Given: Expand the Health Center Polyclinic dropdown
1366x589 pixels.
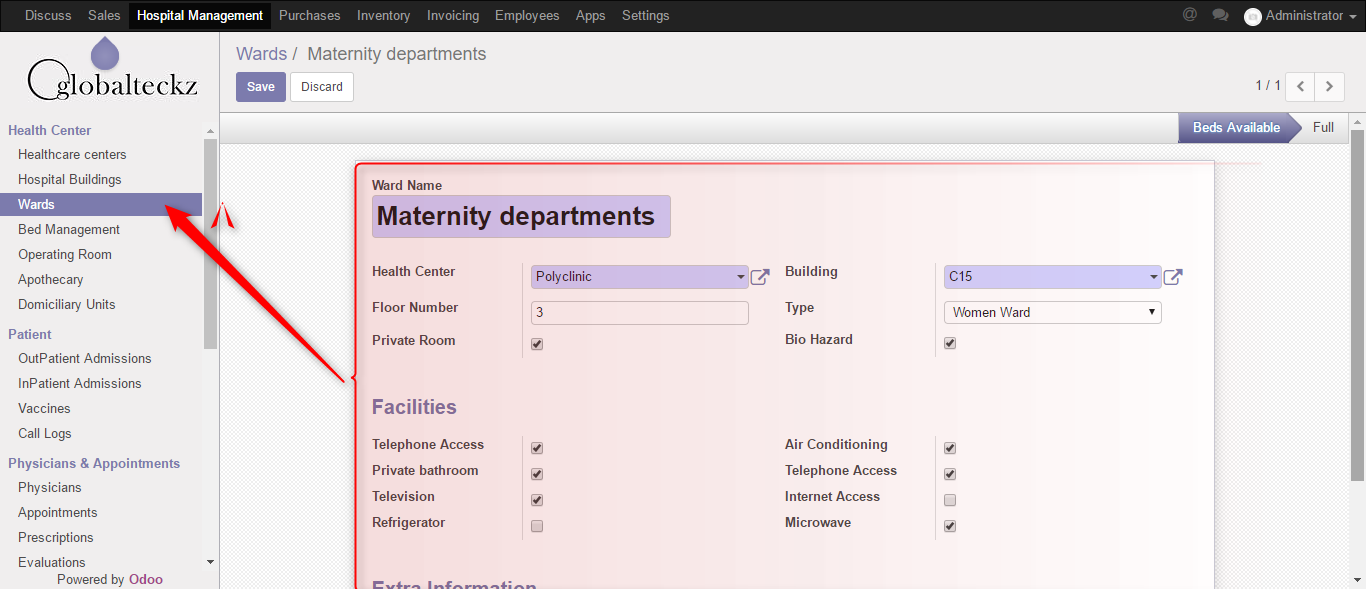Looking at the screenshot, I should click(740, 277).
